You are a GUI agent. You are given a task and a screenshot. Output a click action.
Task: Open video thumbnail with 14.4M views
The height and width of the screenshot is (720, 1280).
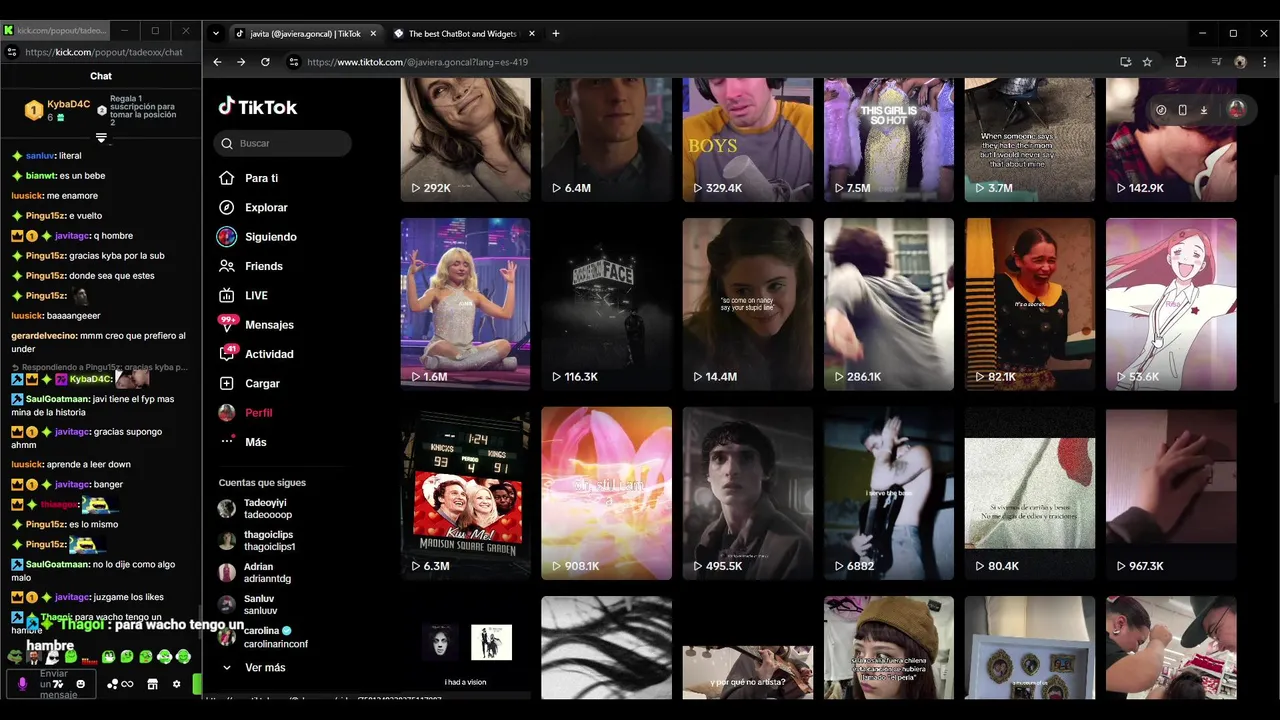[x=747, y=303]
